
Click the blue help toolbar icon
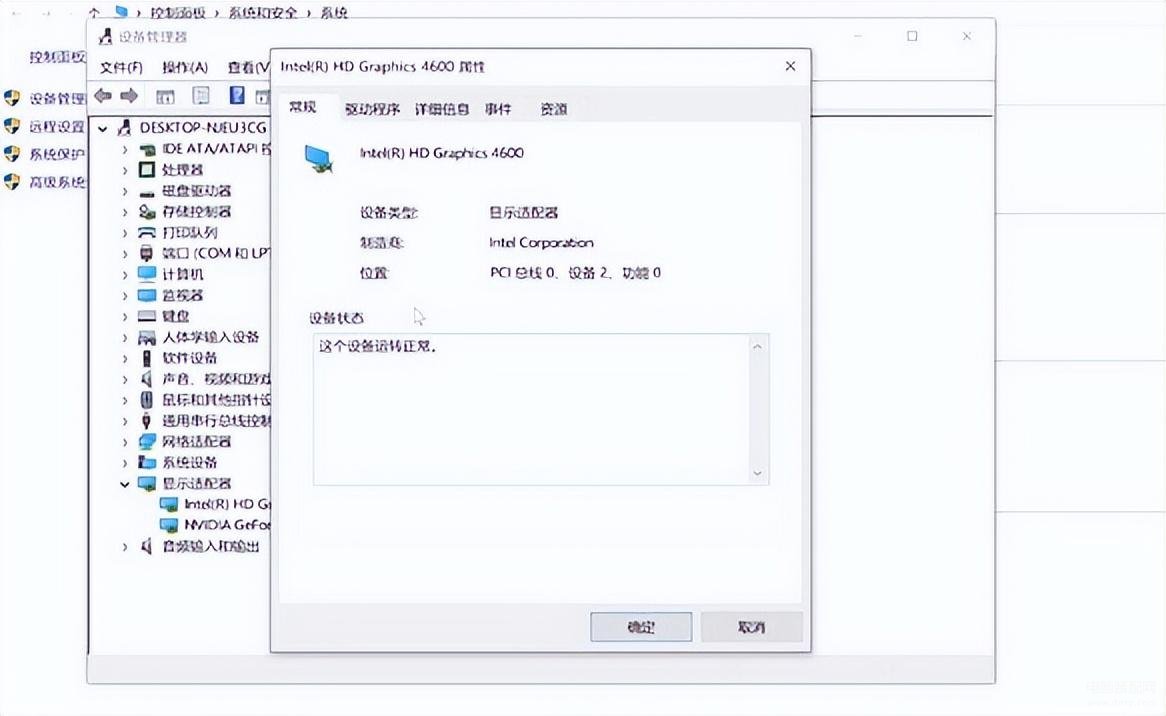(x=236, y=95)
